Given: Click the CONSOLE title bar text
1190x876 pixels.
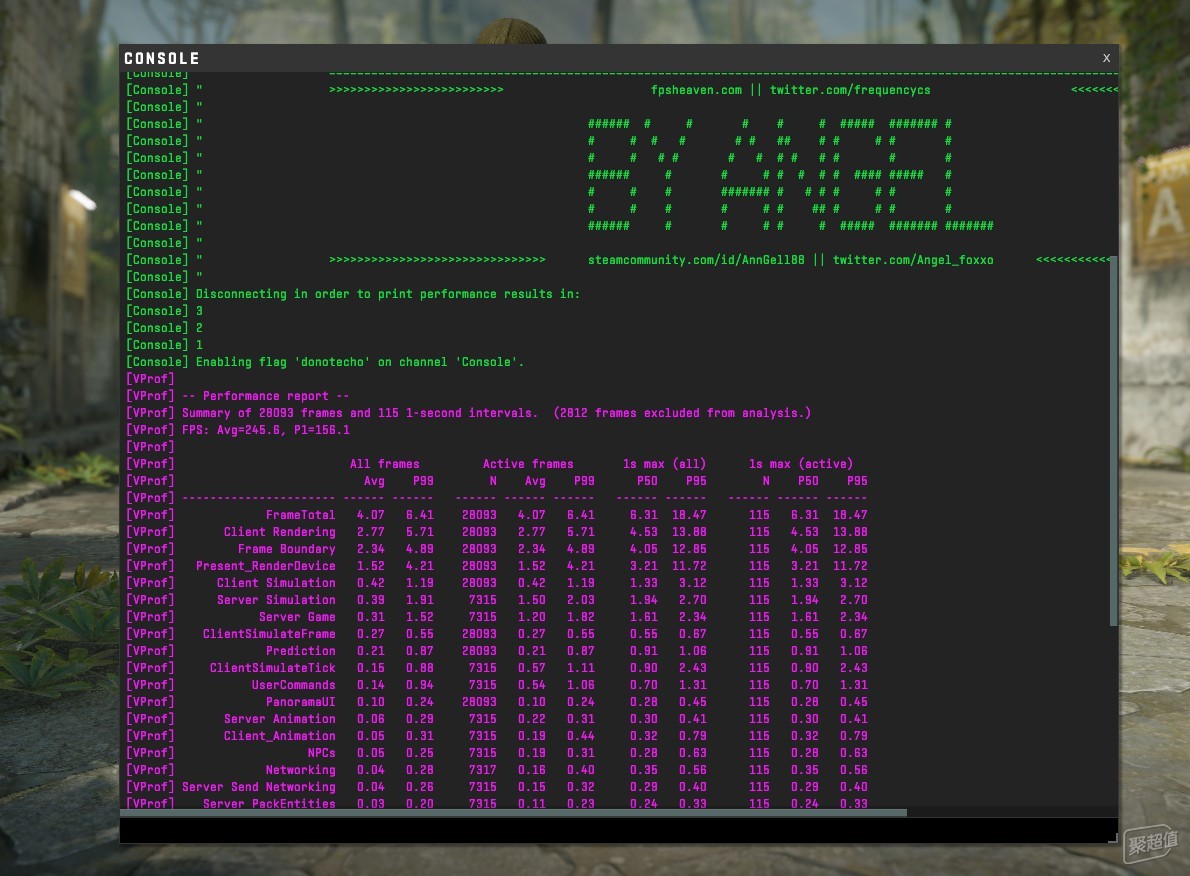Looking at the screenshot, I should click(x=162, y=58).
